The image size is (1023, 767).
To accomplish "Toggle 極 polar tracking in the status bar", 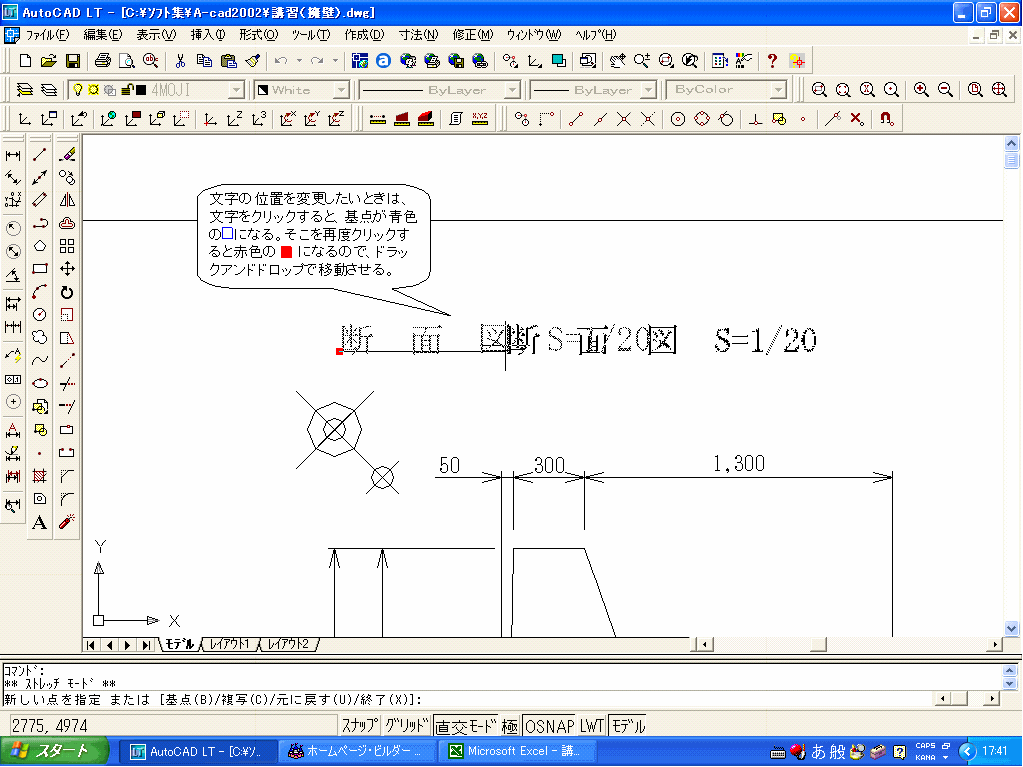I will click(x=510, y=725).
